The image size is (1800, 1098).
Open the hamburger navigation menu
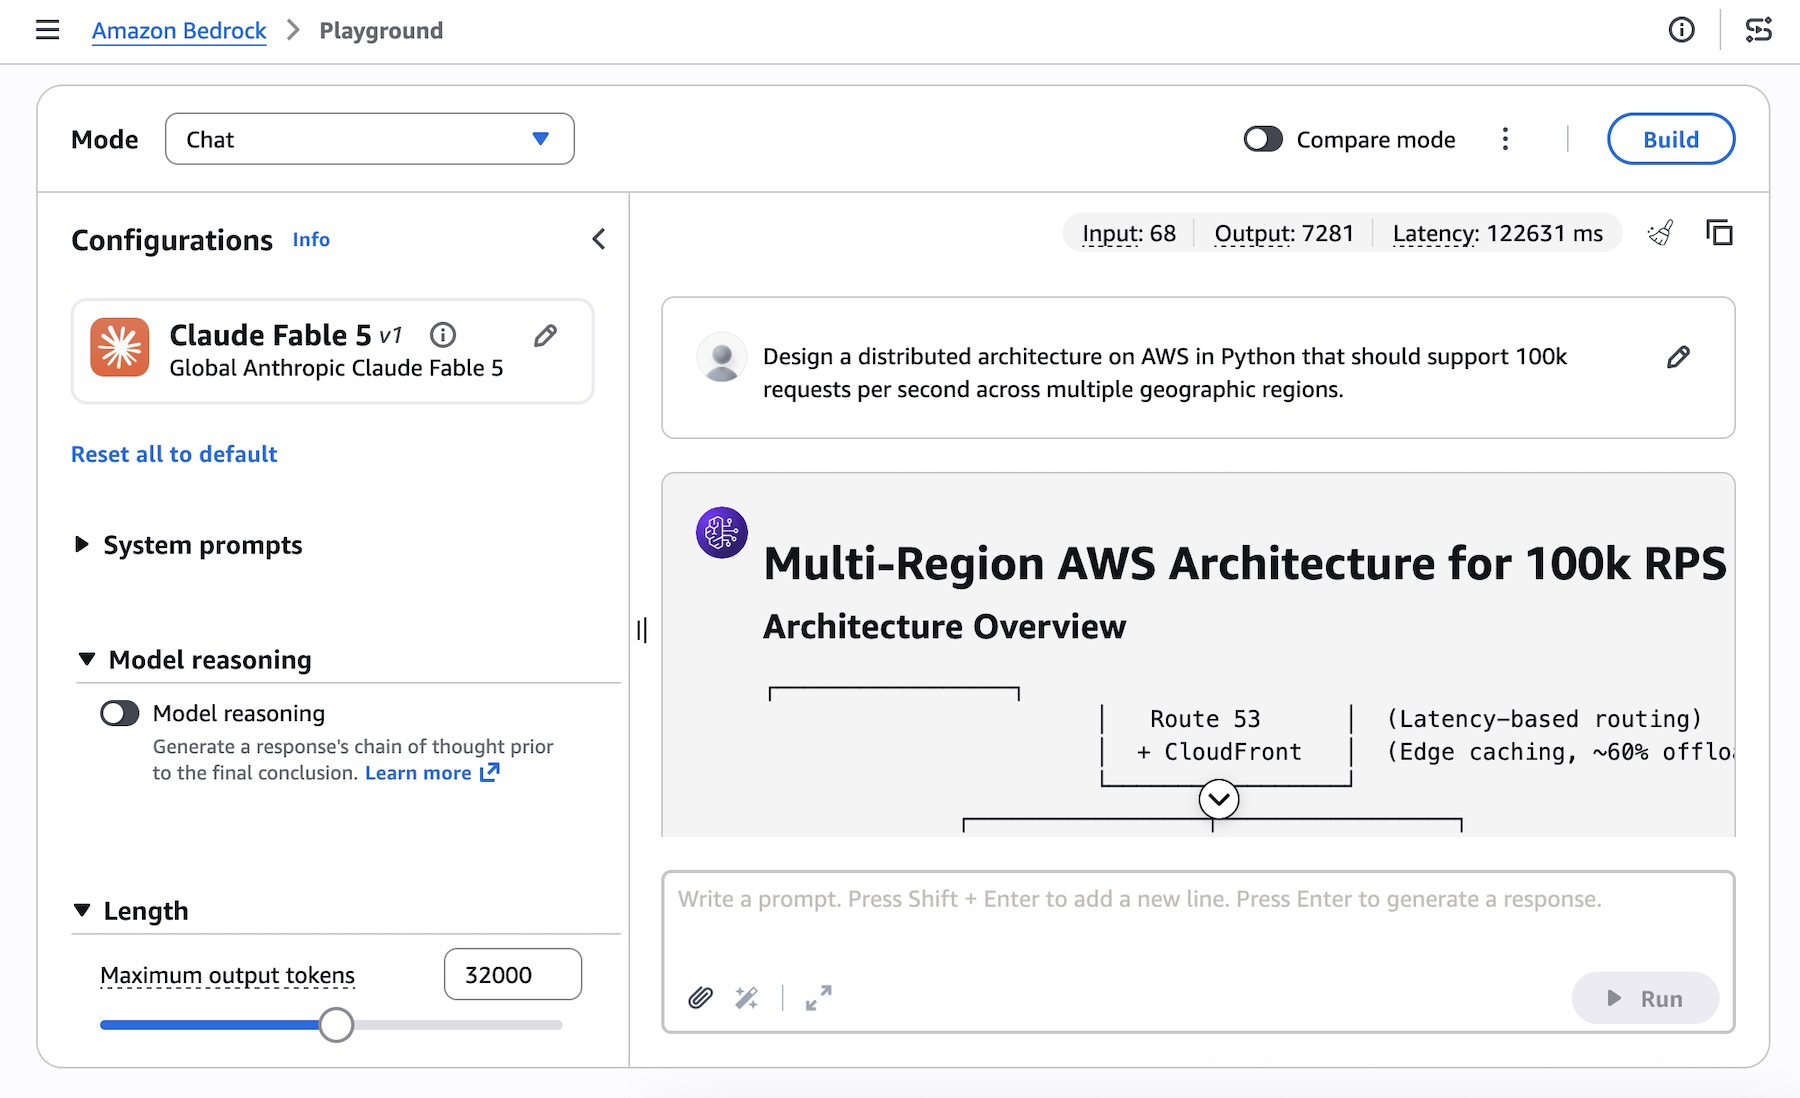[47, 30]
